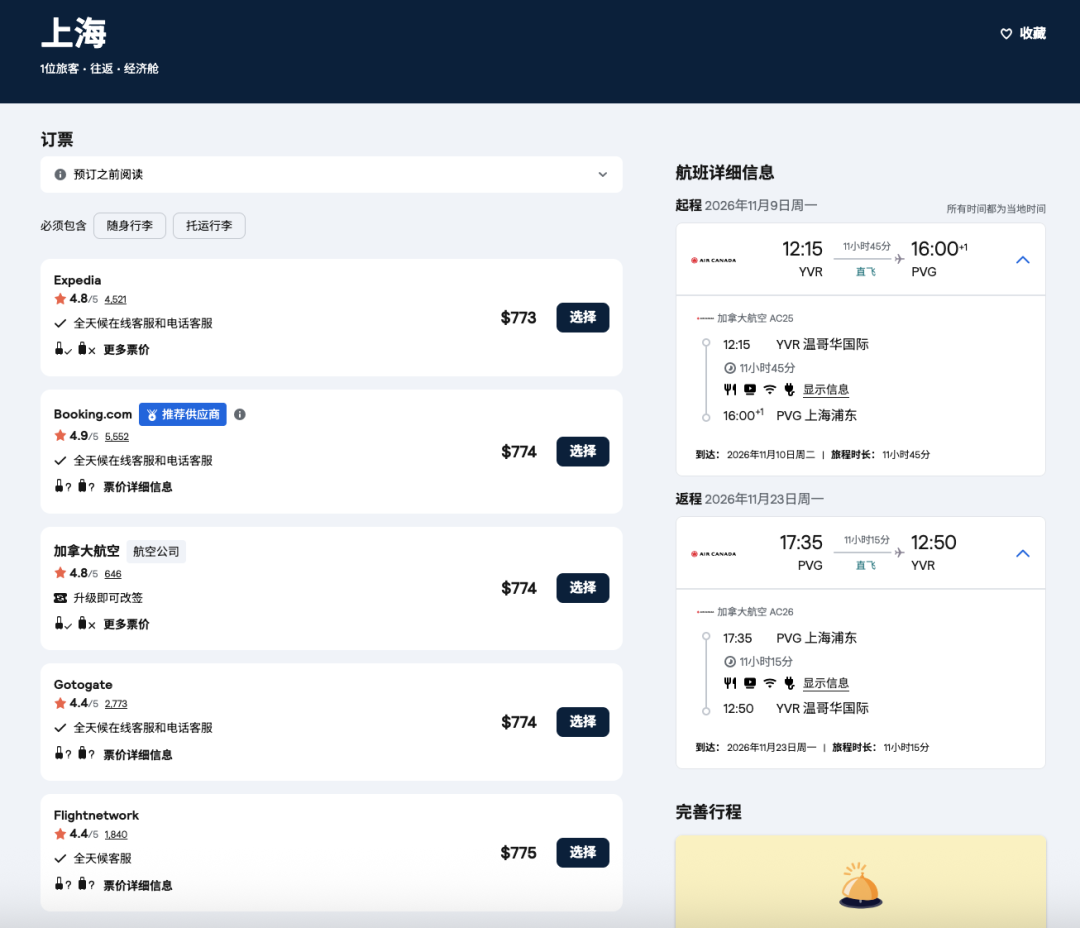Click the Air Canada logo on return flight

click(713, 554)
